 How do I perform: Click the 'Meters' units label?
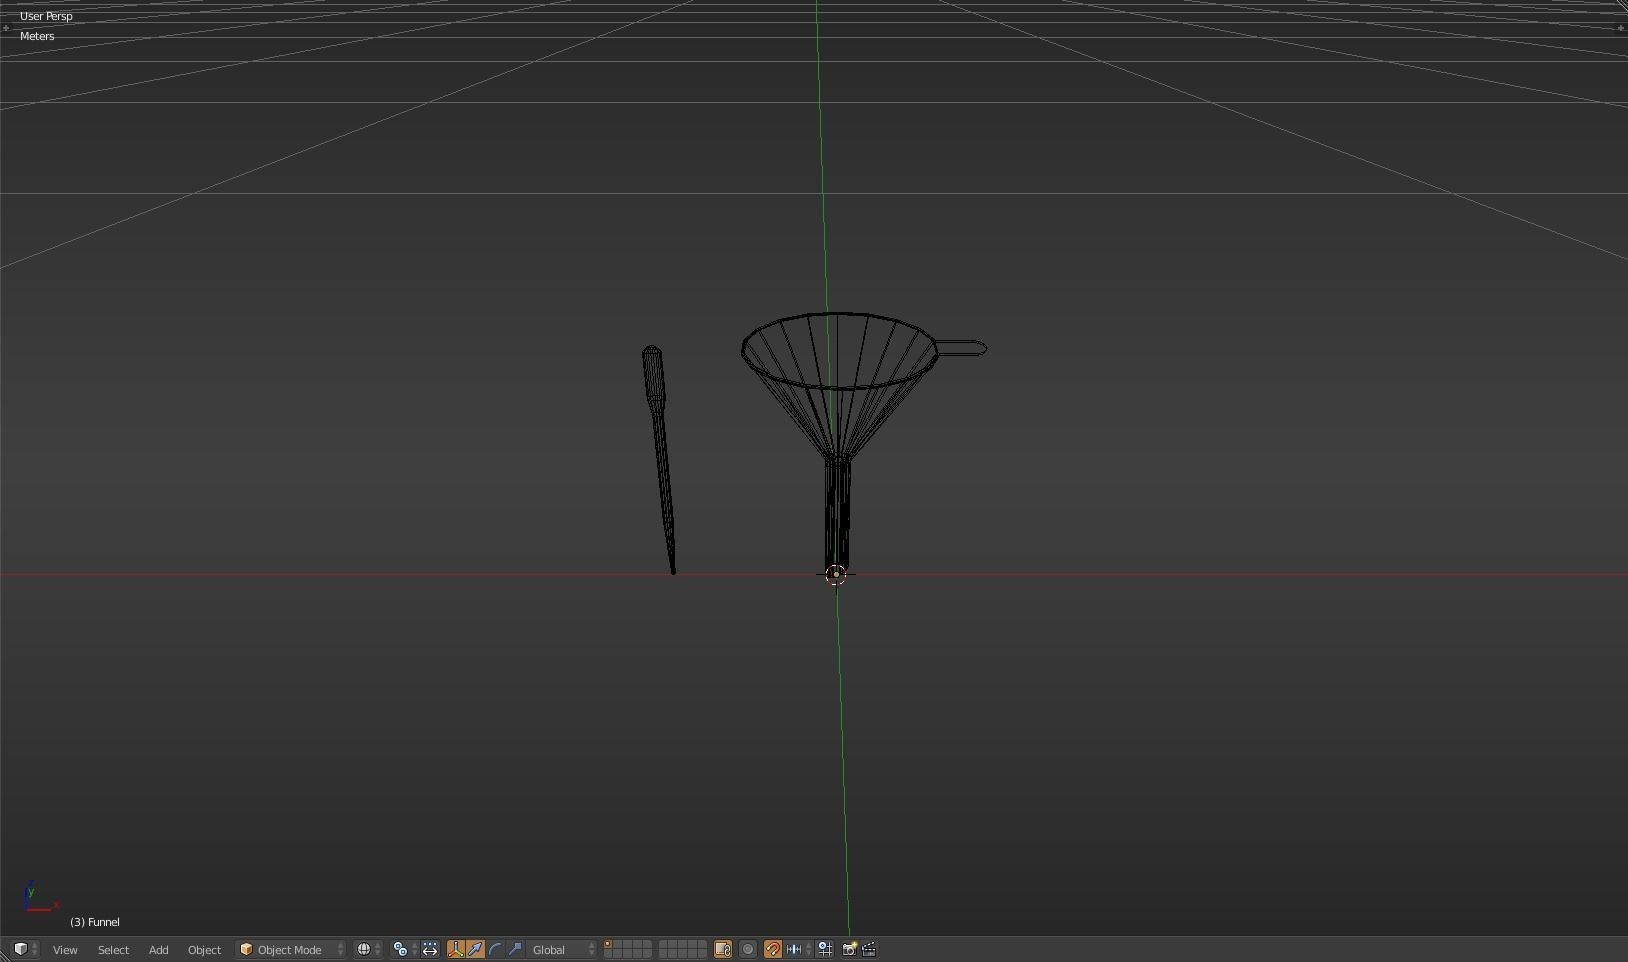pyautogui.click(x=37, y=36)
